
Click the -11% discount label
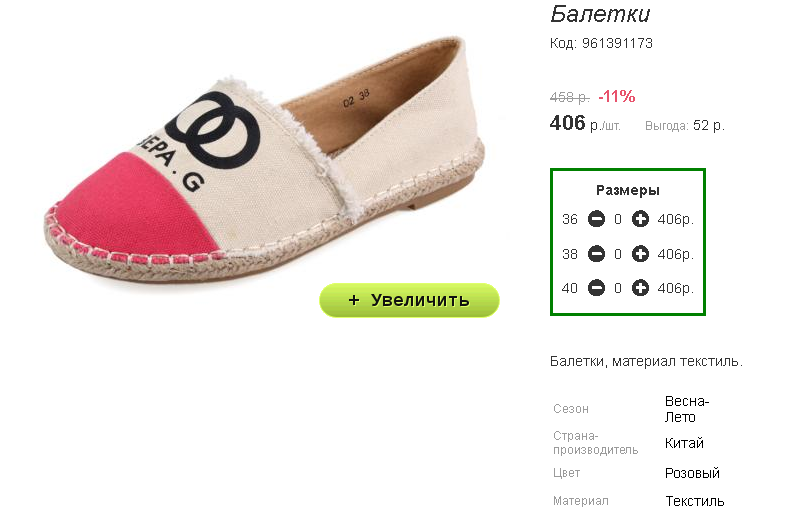point(616,96)
